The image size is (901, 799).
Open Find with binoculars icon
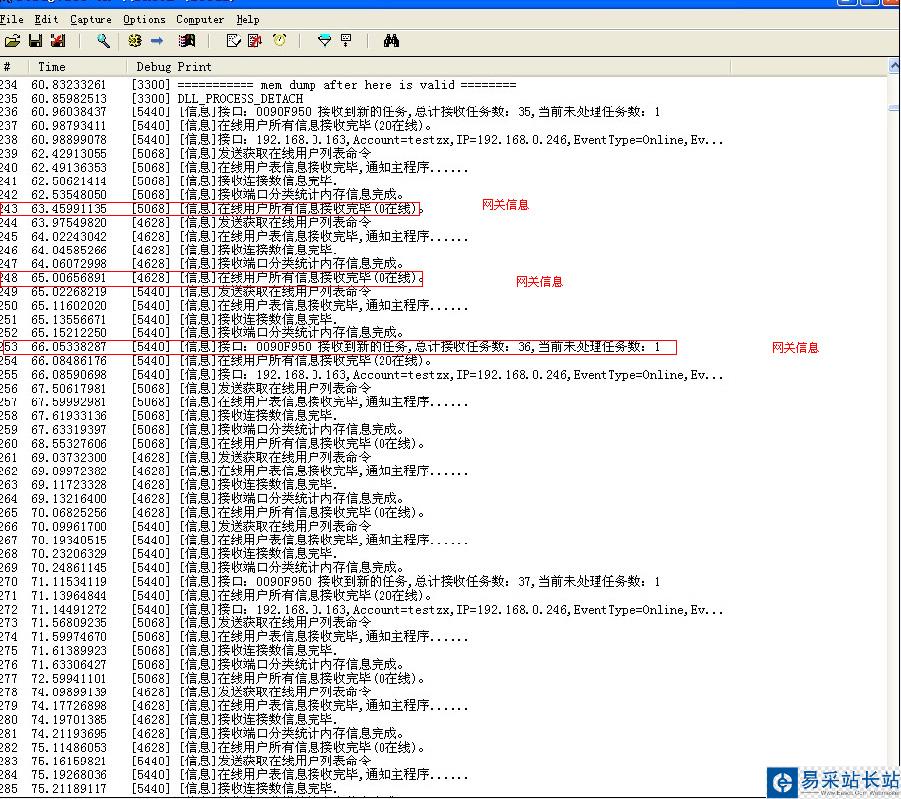click(x=391, y=41)
